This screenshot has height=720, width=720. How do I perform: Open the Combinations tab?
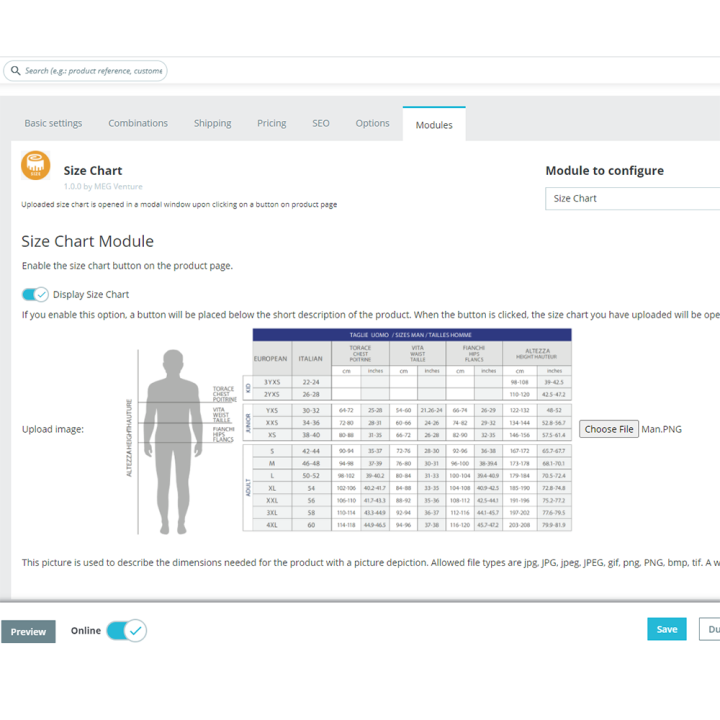138,123
